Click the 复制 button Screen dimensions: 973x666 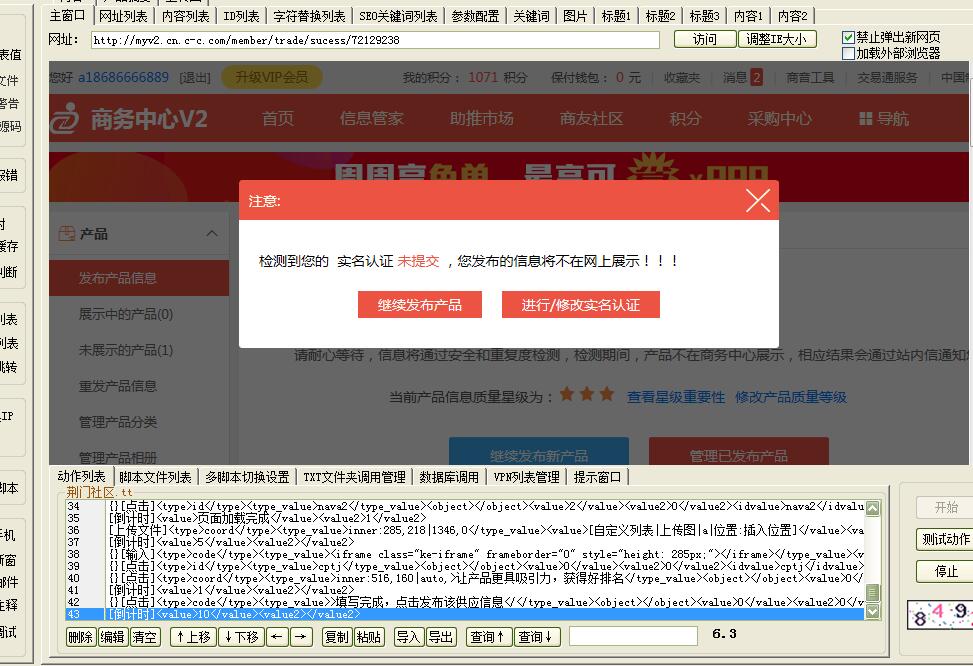[337, 637]
